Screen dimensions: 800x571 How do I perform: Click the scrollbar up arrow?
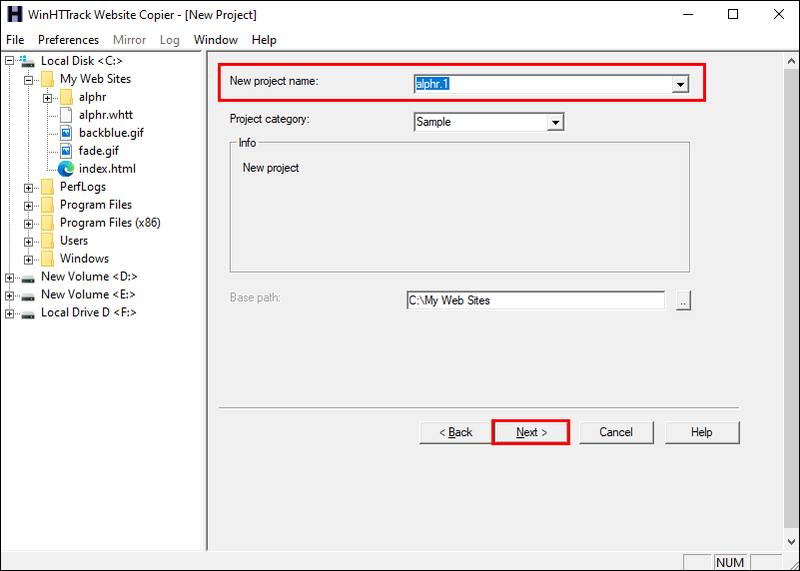pos(791,61)
